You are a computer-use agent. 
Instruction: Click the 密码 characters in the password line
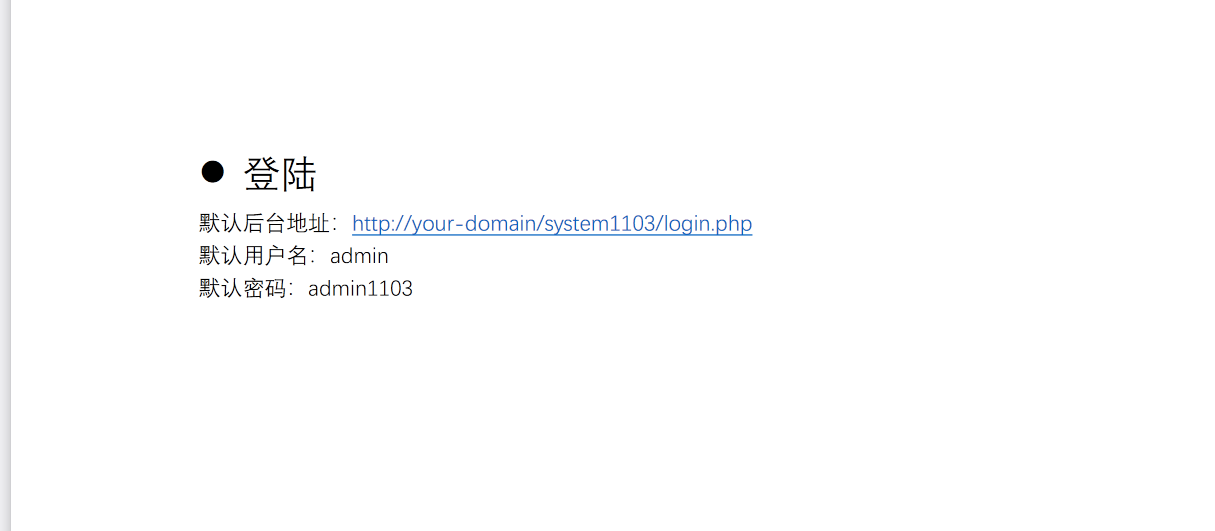[265, 289]
